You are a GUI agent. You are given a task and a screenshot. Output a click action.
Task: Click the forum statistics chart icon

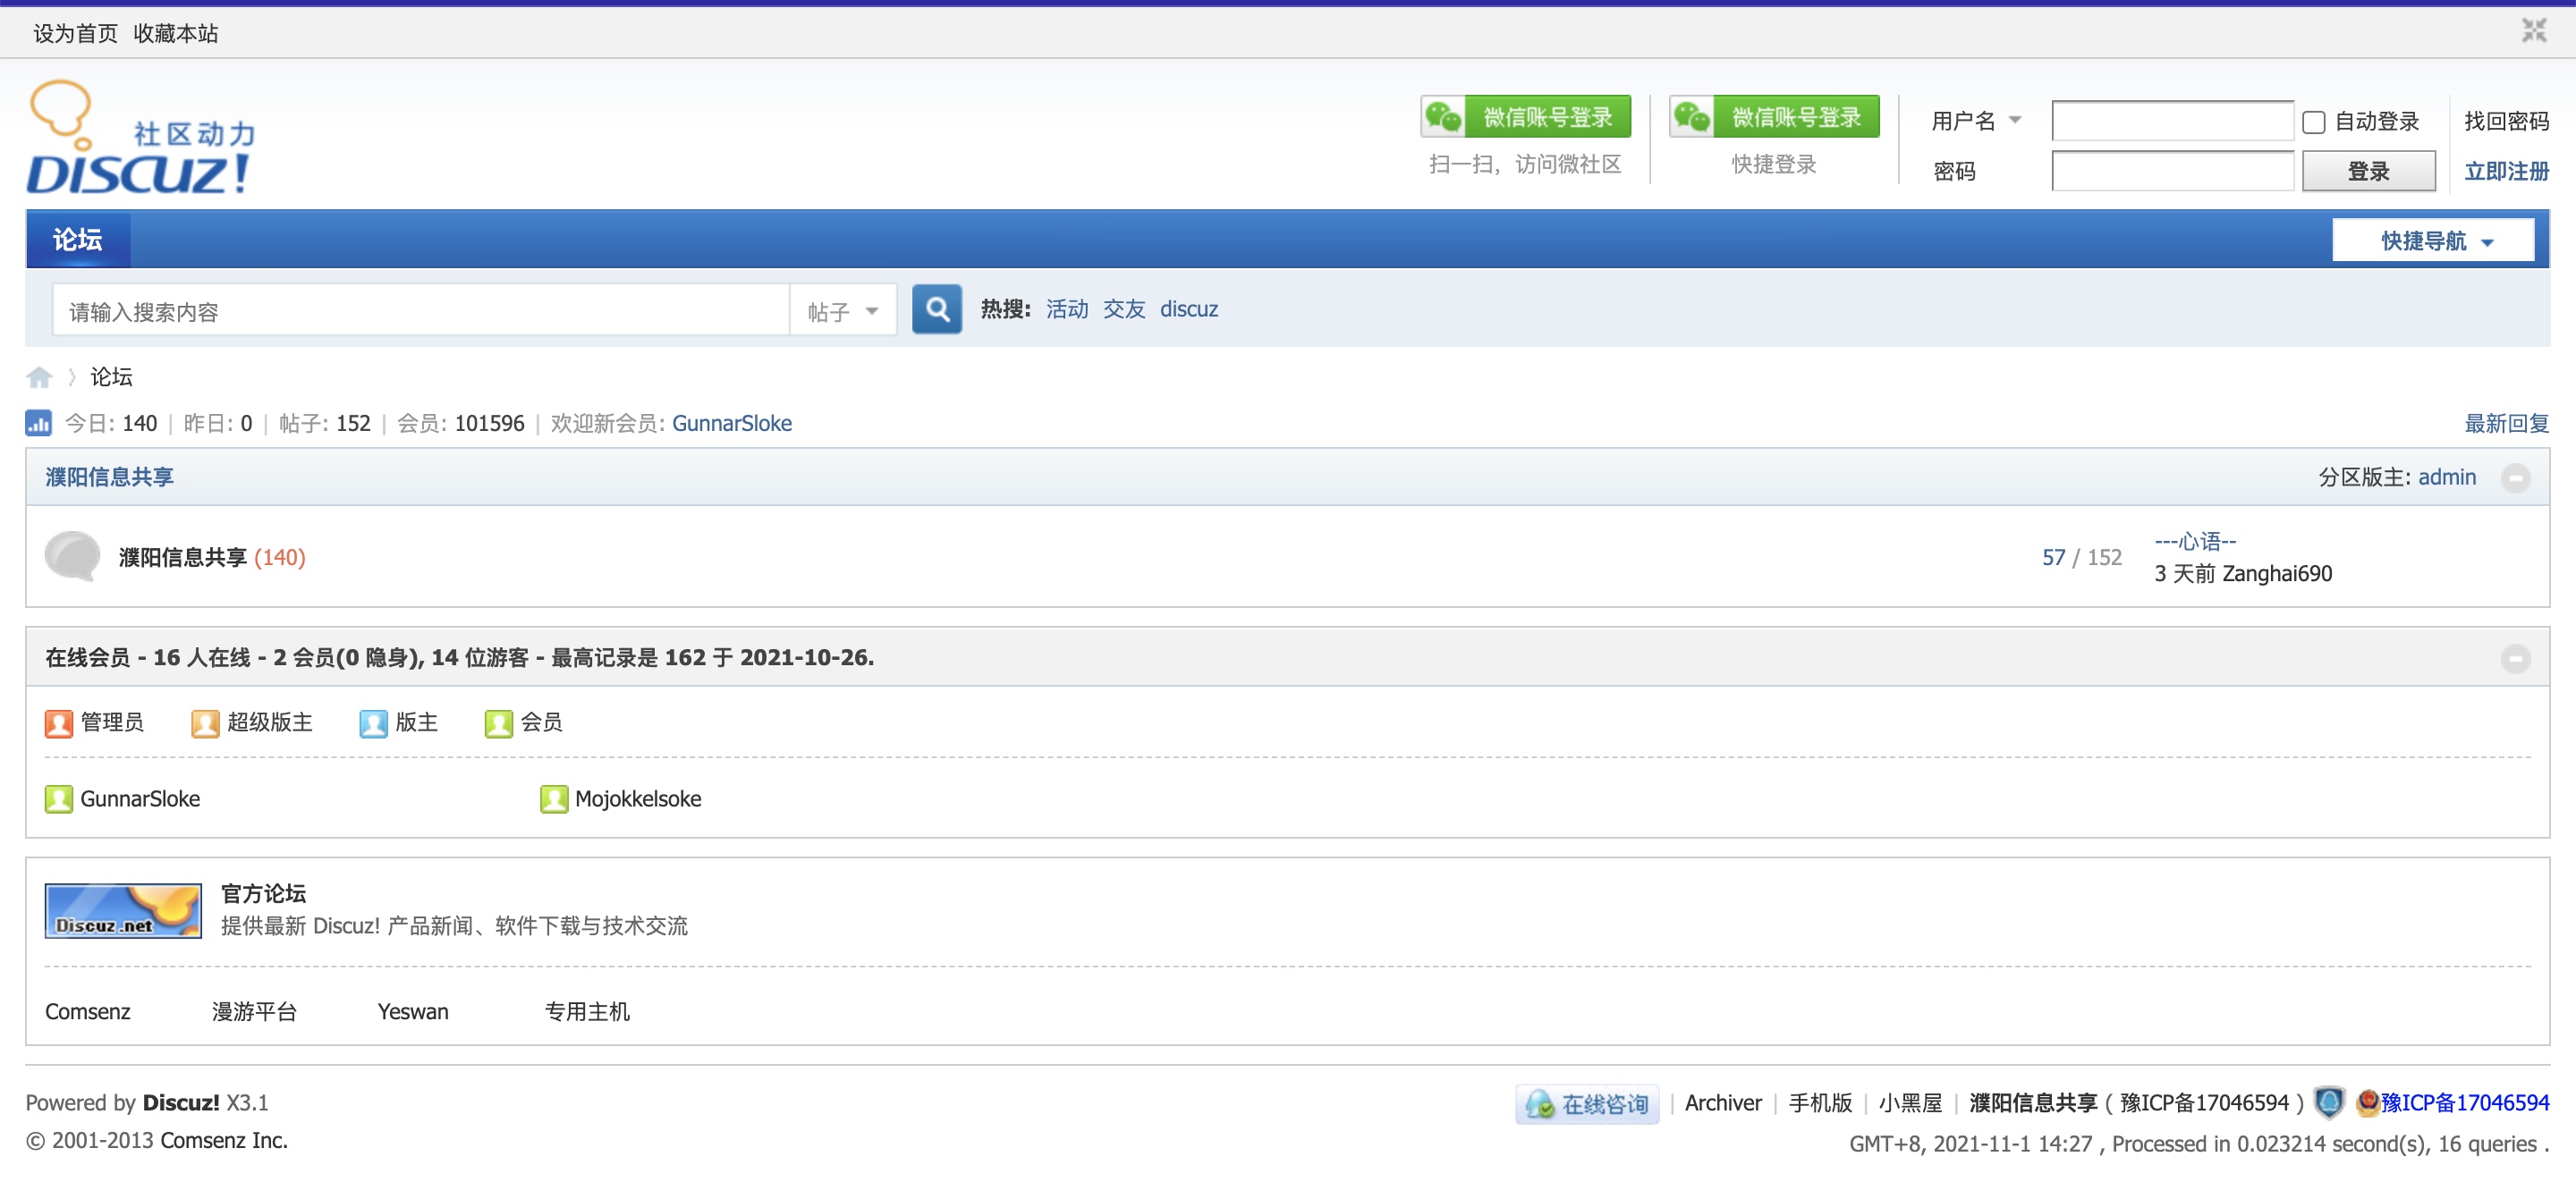click(x=38, y=423)
